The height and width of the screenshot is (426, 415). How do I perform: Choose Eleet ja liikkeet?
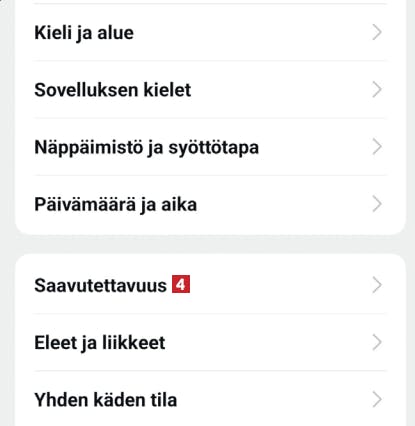pos(211,342)
